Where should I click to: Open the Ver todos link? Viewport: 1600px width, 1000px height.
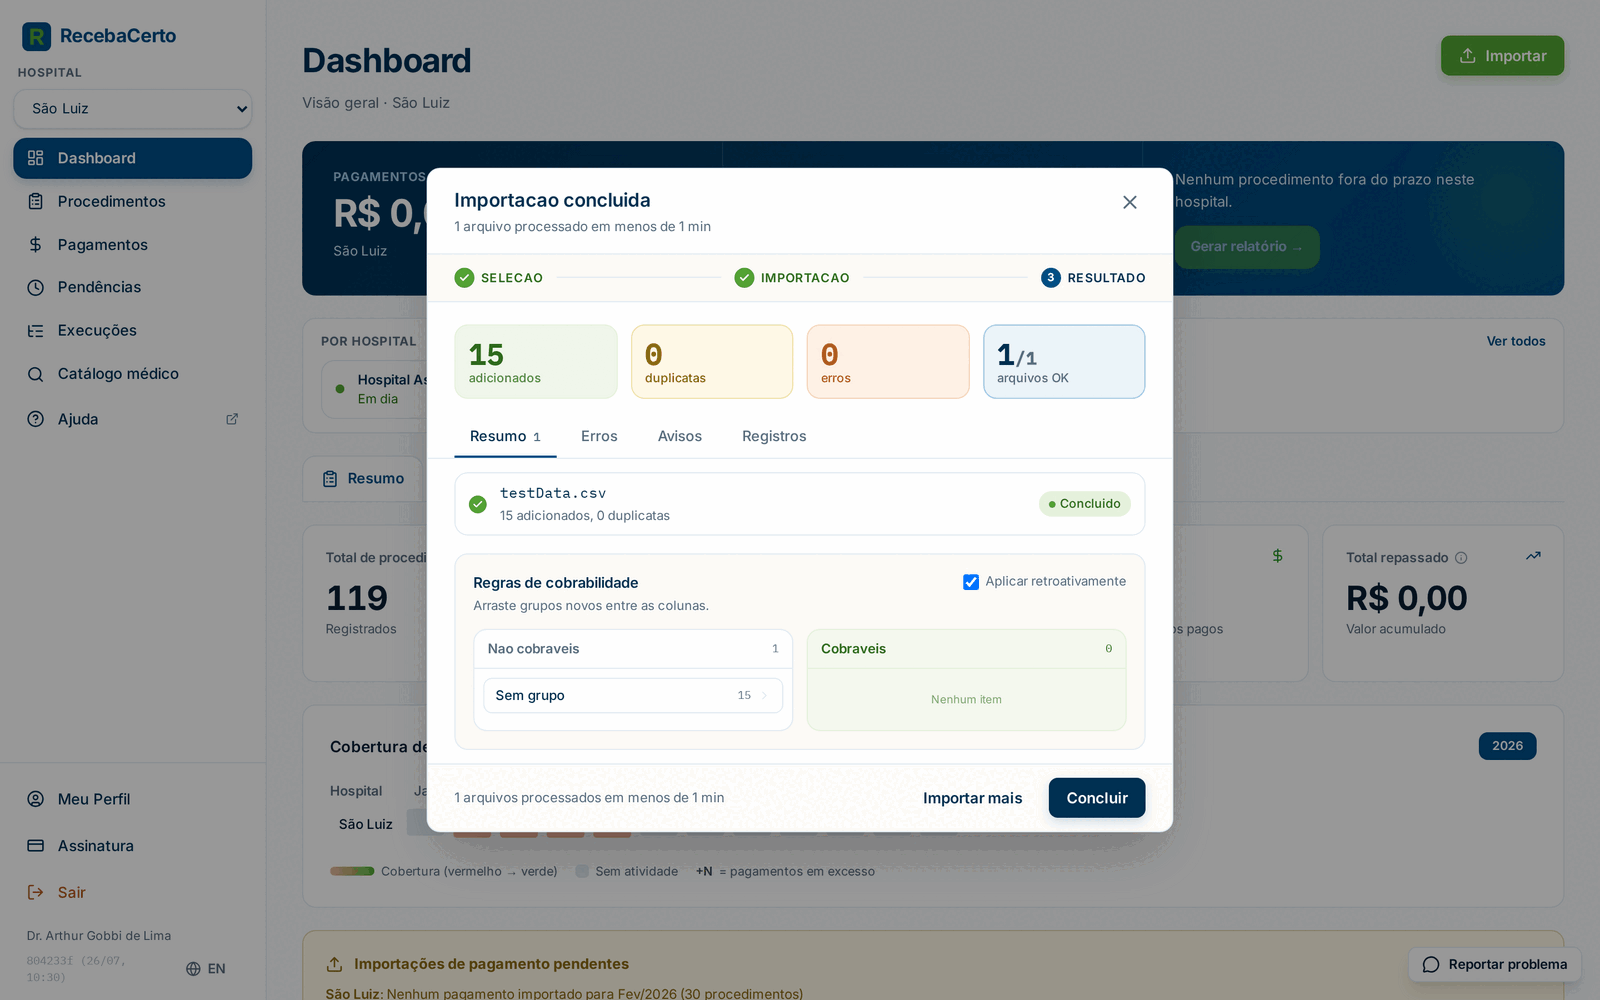[x=1516, y=341]
